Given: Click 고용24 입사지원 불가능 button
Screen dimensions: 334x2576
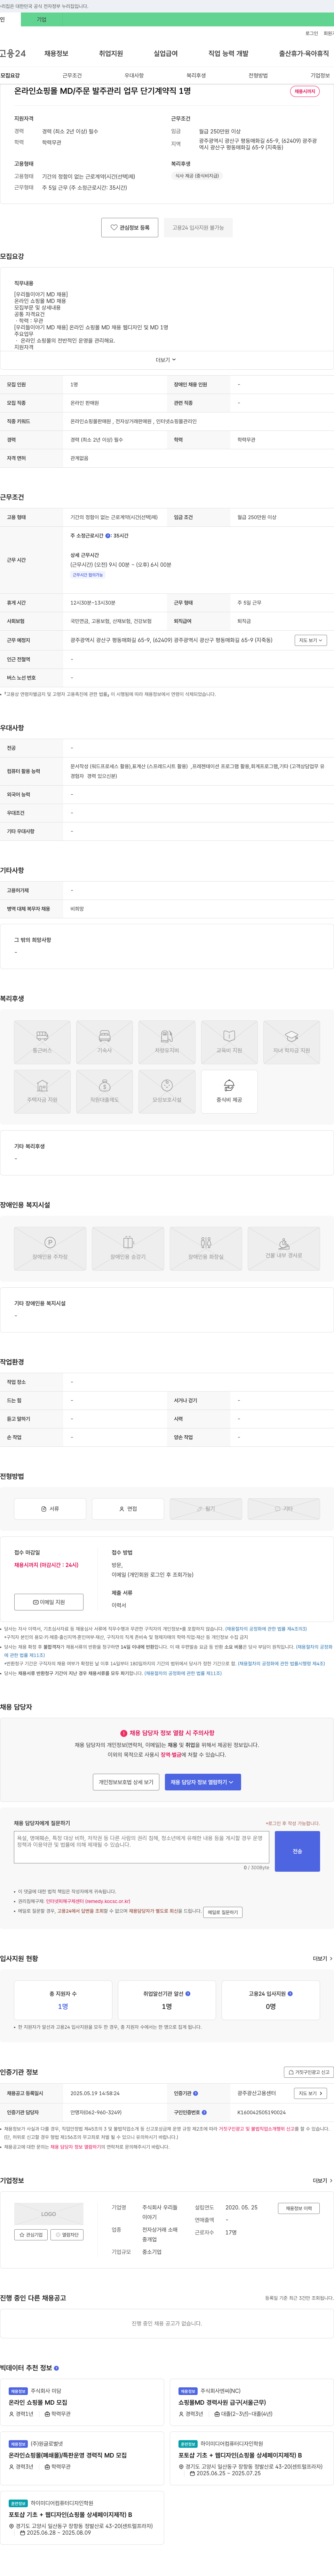Looking at the screenshot, I should tap(198, 228).
